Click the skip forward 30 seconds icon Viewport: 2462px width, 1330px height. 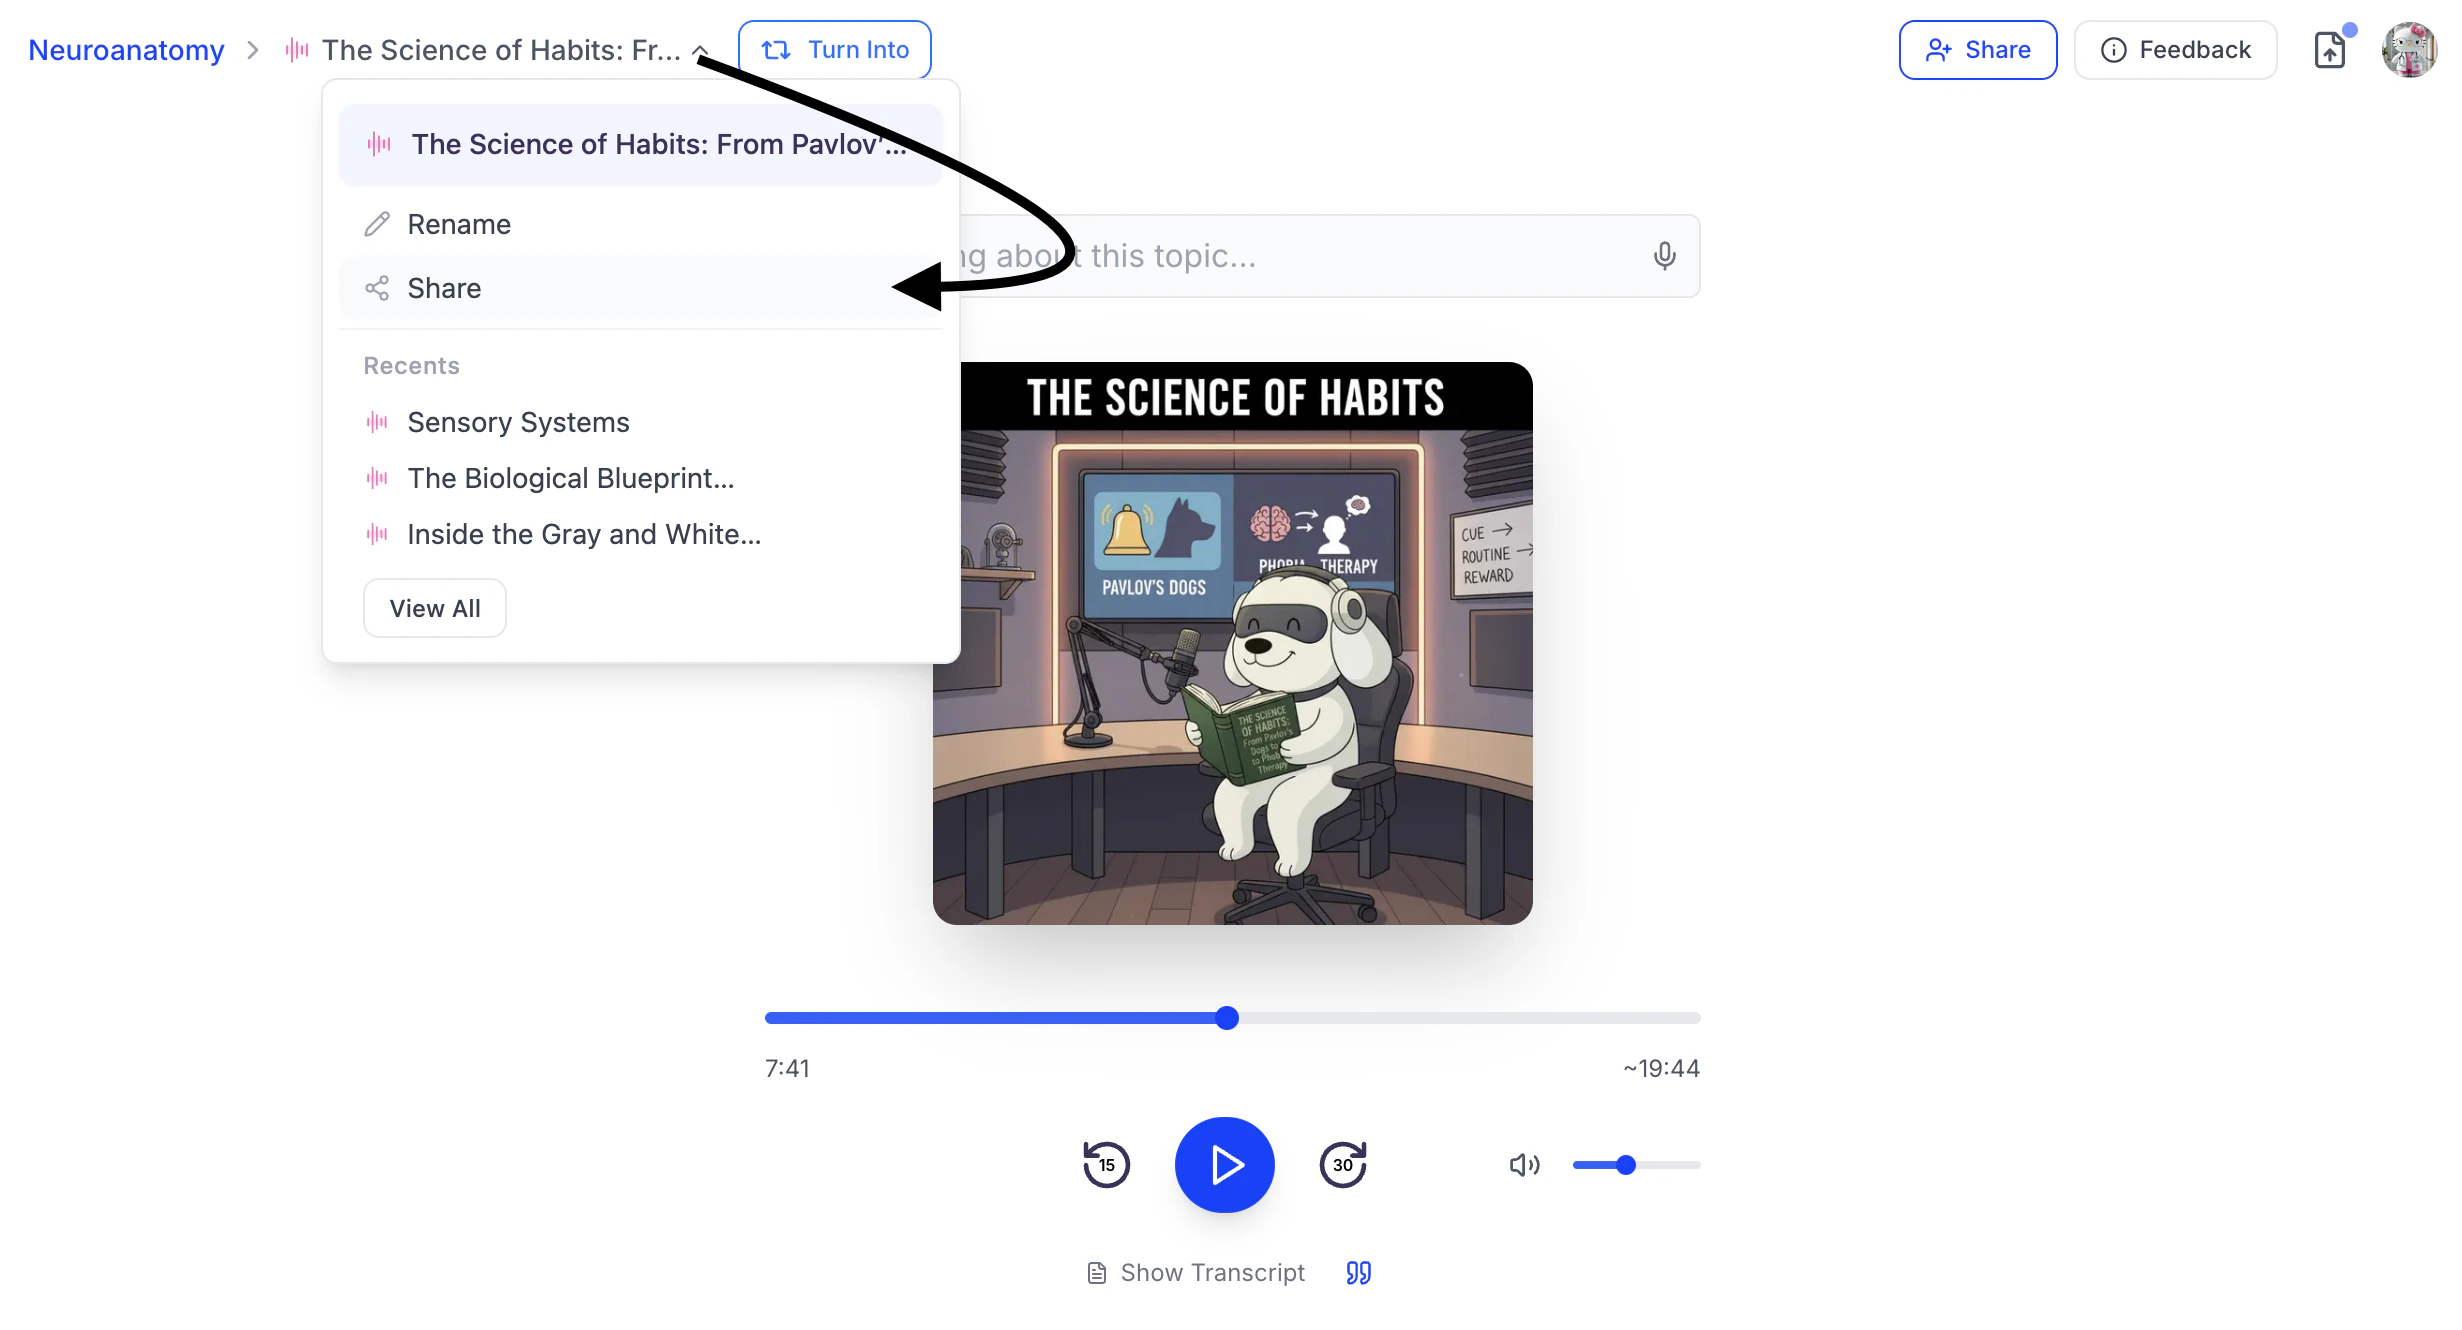(1342, 1164)
